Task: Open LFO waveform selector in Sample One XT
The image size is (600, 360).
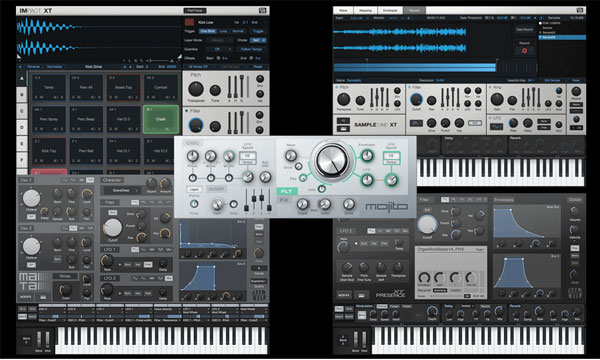Action: (x=496, y=127)
